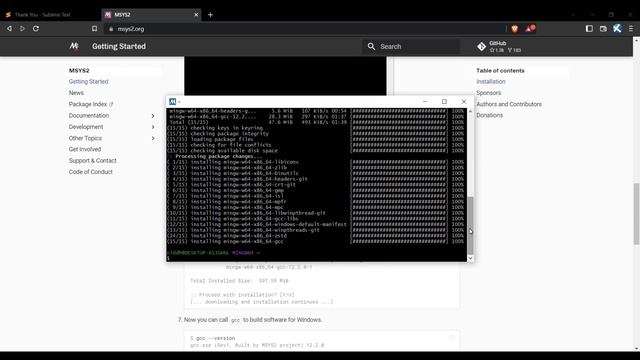Open Brave Shields lion icon
The image size is (640, 360).
click(515, 29)
